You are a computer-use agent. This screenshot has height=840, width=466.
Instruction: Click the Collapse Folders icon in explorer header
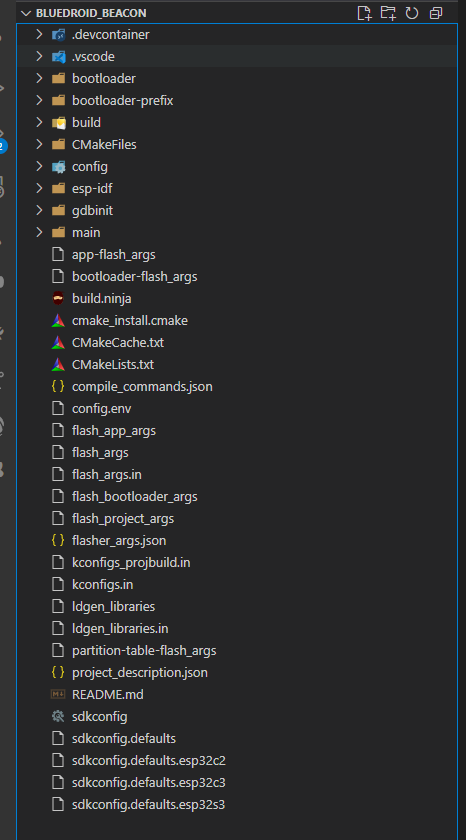pyautogui.click(x=436, y=13)
